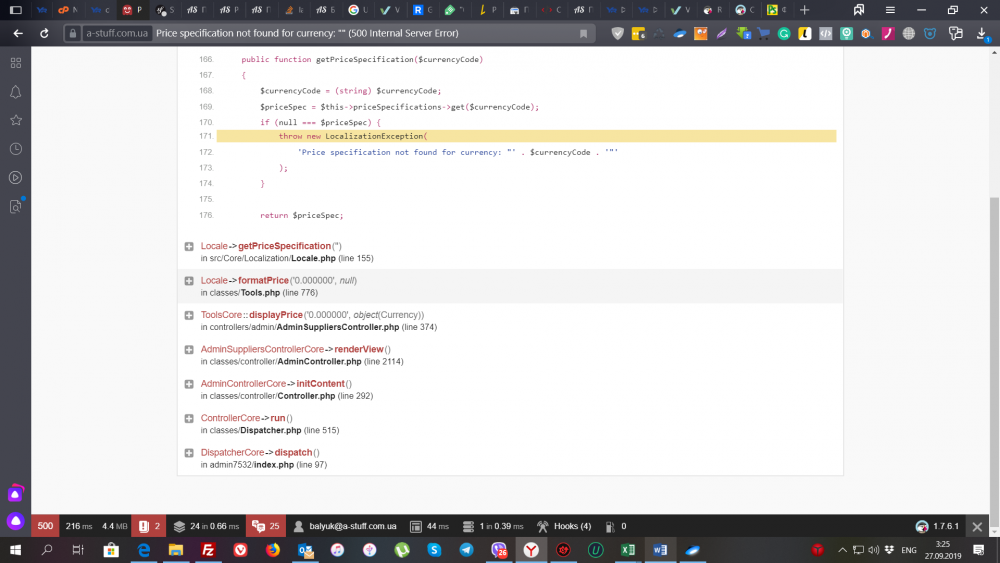This screenshot has width=1000, height=563.
Task: Click the sidebar tableau grid icon
Action: point(15,63)
